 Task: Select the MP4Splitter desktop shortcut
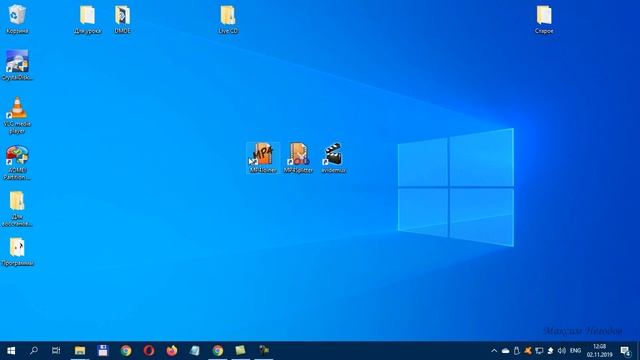(x=298, y=158)
